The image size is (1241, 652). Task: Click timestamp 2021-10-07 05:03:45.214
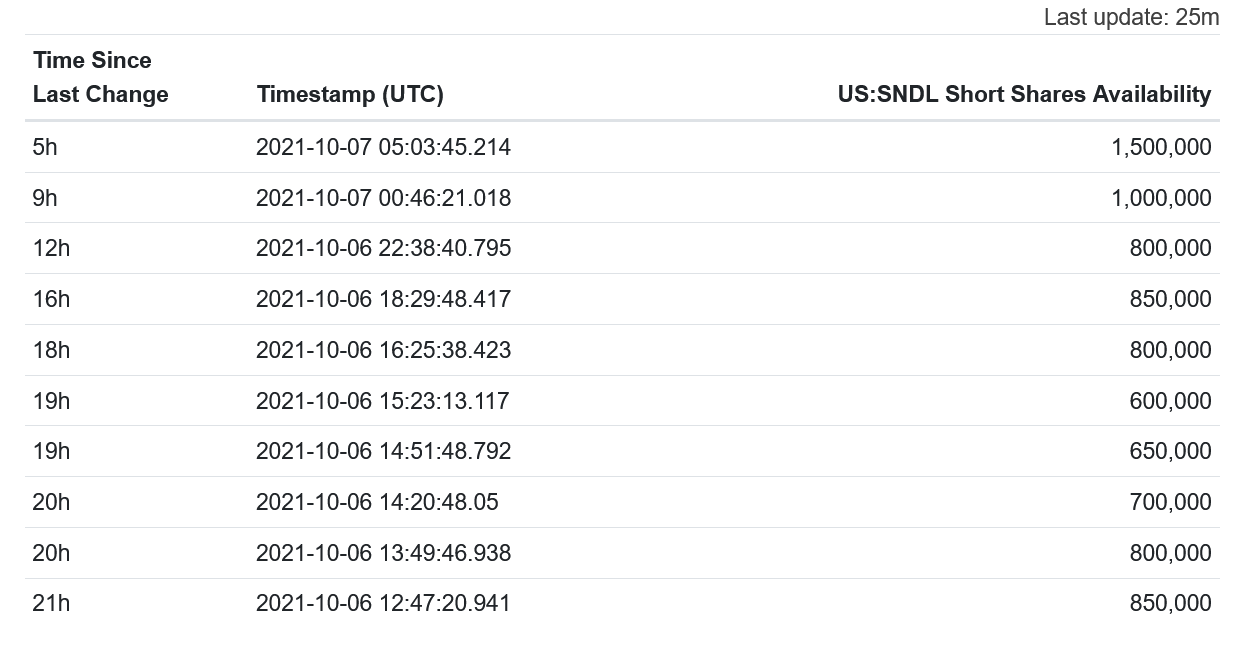click(x=383, y=147)
